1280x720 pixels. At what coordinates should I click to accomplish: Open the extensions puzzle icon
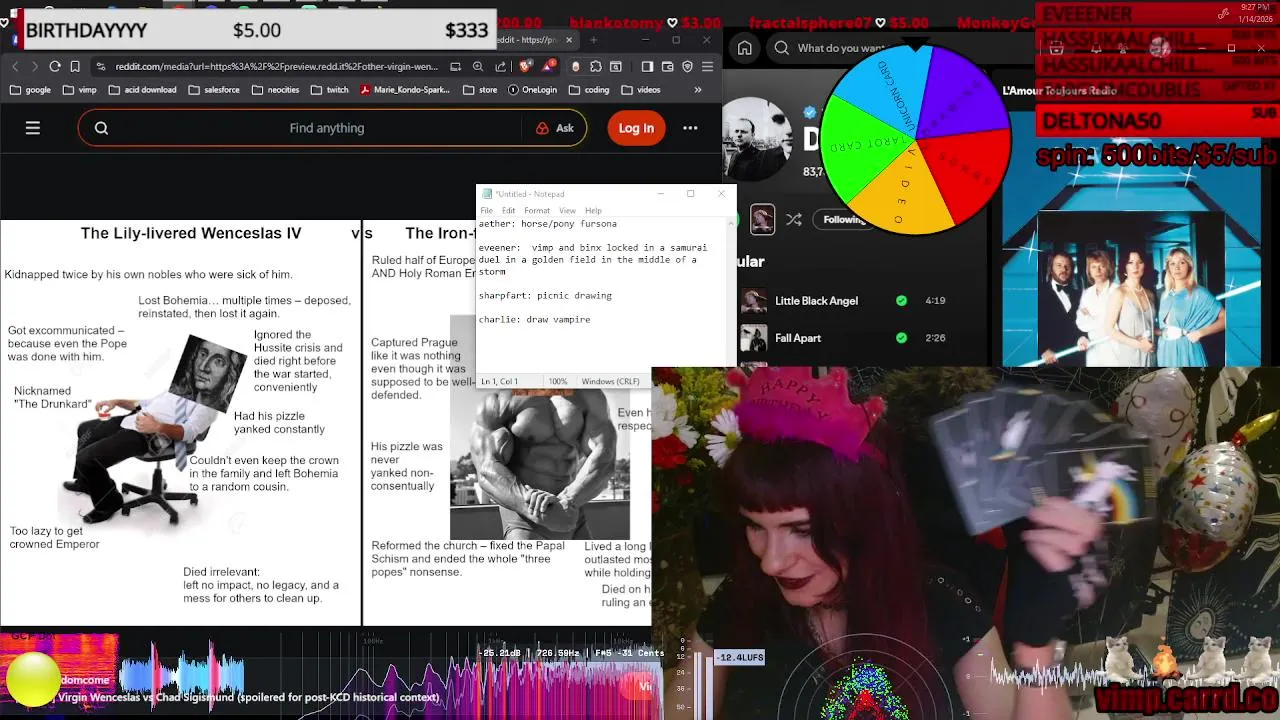click(x=596, y=67)
